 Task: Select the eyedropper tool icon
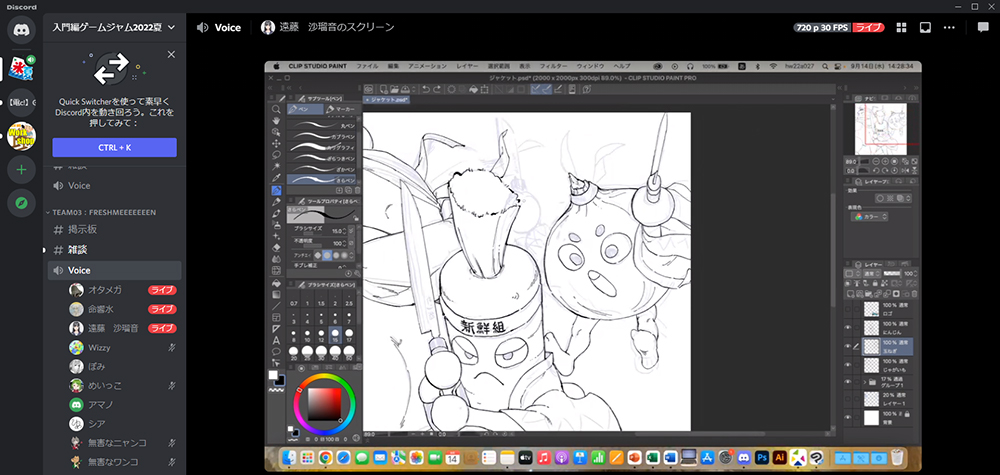pyautogui.click(x=276, y=178)
